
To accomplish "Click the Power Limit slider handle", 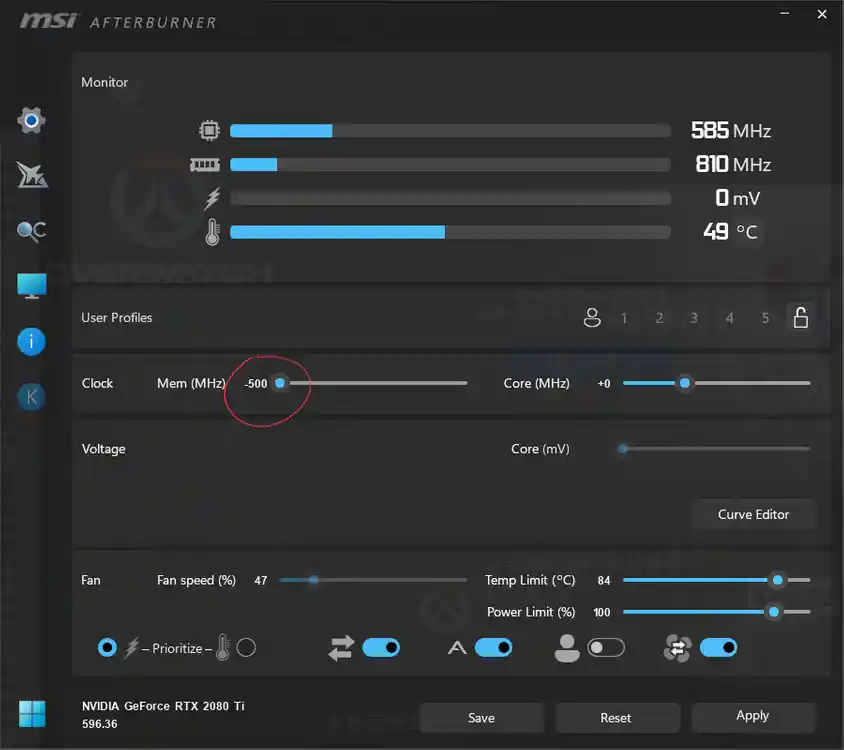I will (x=773, y=612).
